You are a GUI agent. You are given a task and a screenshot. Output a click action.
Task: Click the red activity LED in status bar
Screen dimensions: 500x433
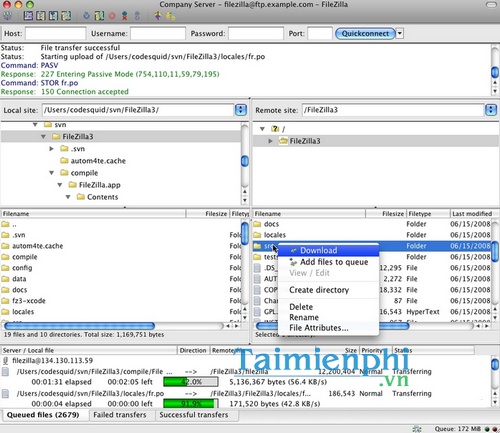tap(494, 429)
